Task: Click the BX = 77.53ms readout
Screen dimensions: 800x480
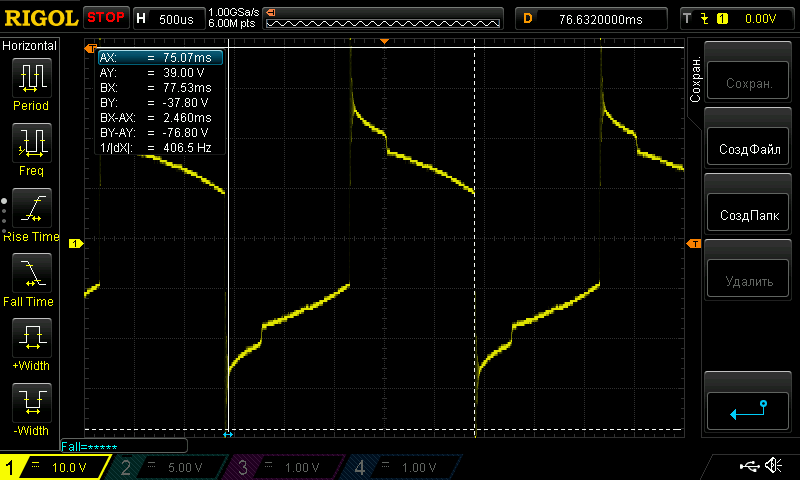Action: tap(156, 88)
